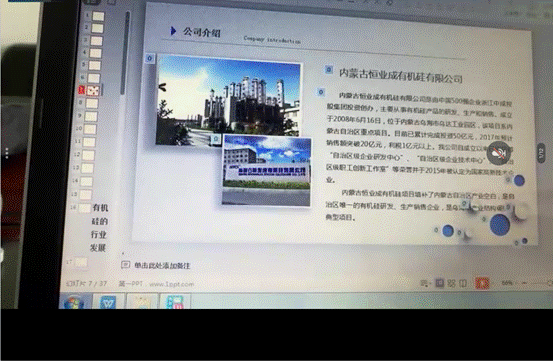
Task: Select slide 5 thumbnail
Action: [95, 66]
